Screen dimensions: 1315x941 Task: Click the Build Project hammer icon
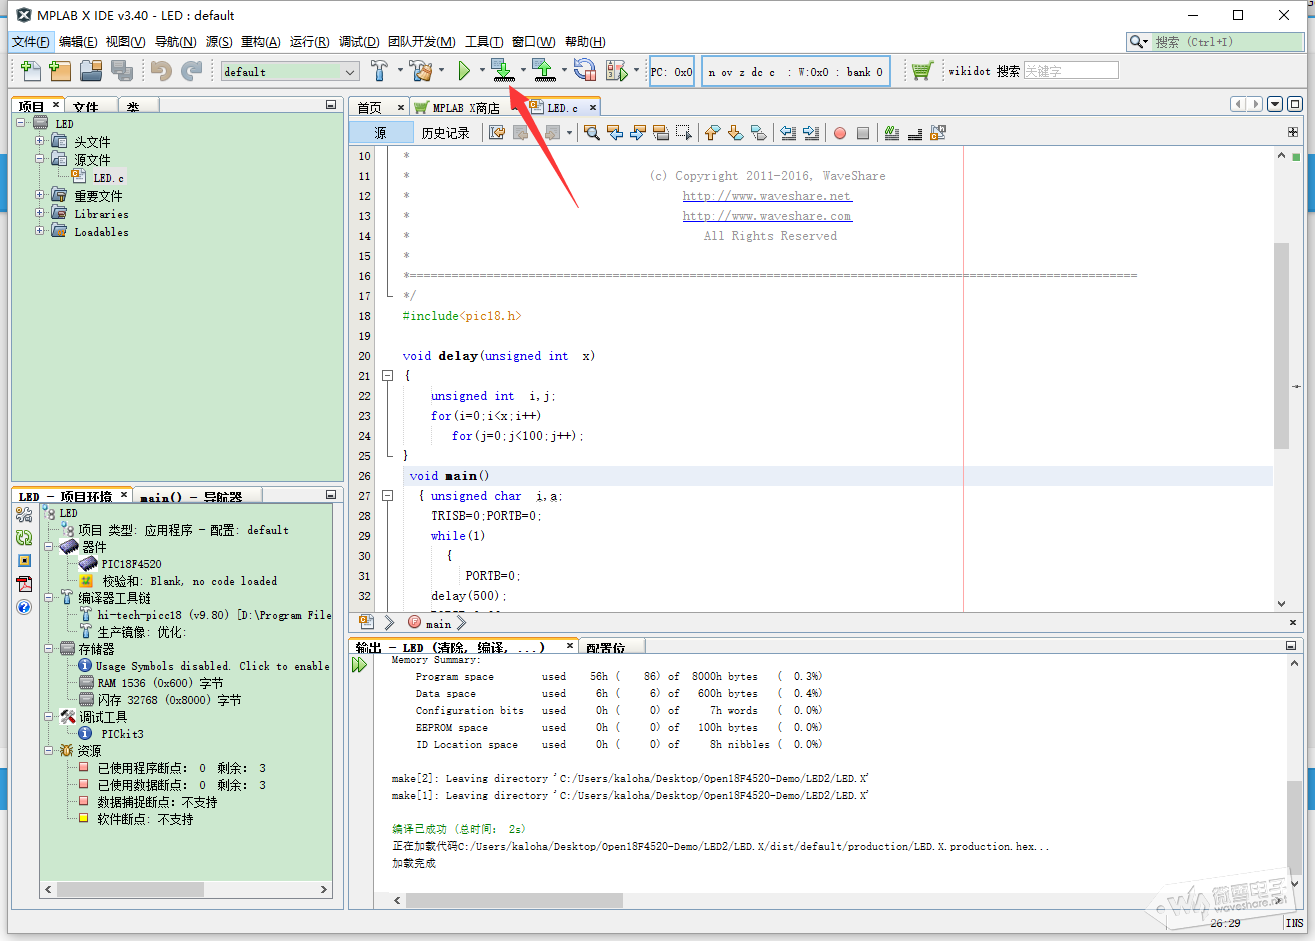tap(380, 71)
